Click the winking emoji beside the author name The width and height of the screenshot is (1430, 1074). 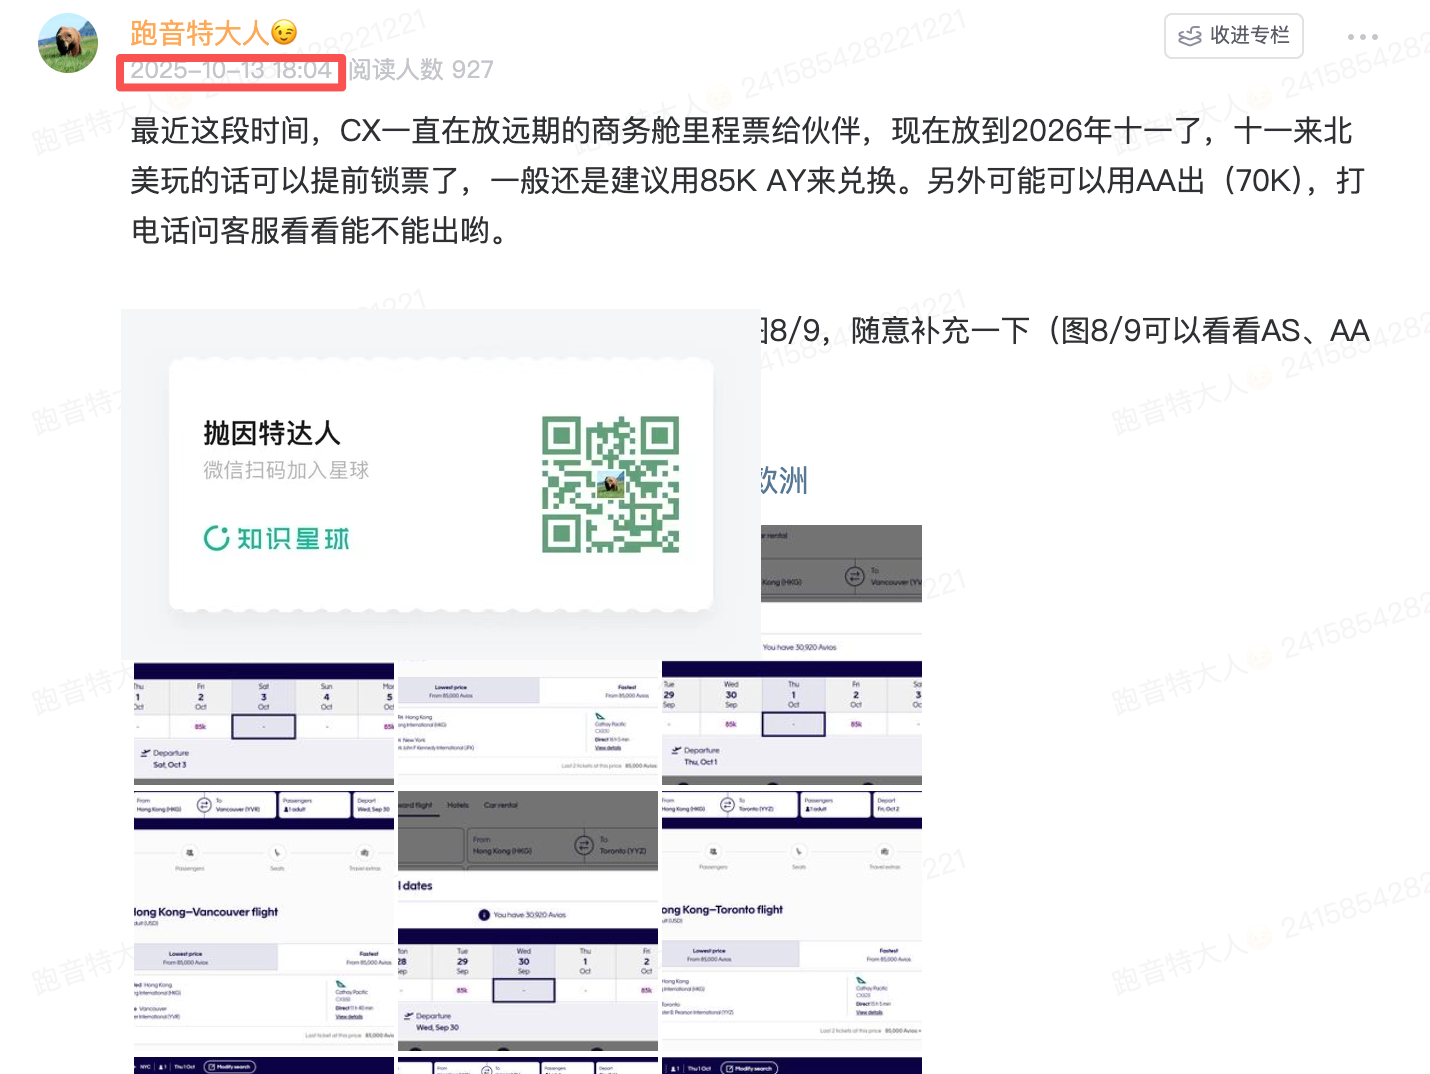point(285,33)
